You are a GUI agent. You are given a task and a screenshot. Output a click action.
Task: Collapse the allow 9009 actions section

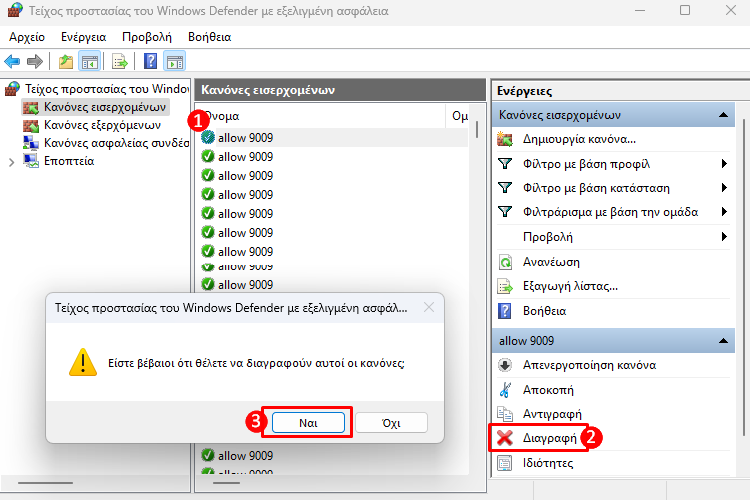point(723,341)
